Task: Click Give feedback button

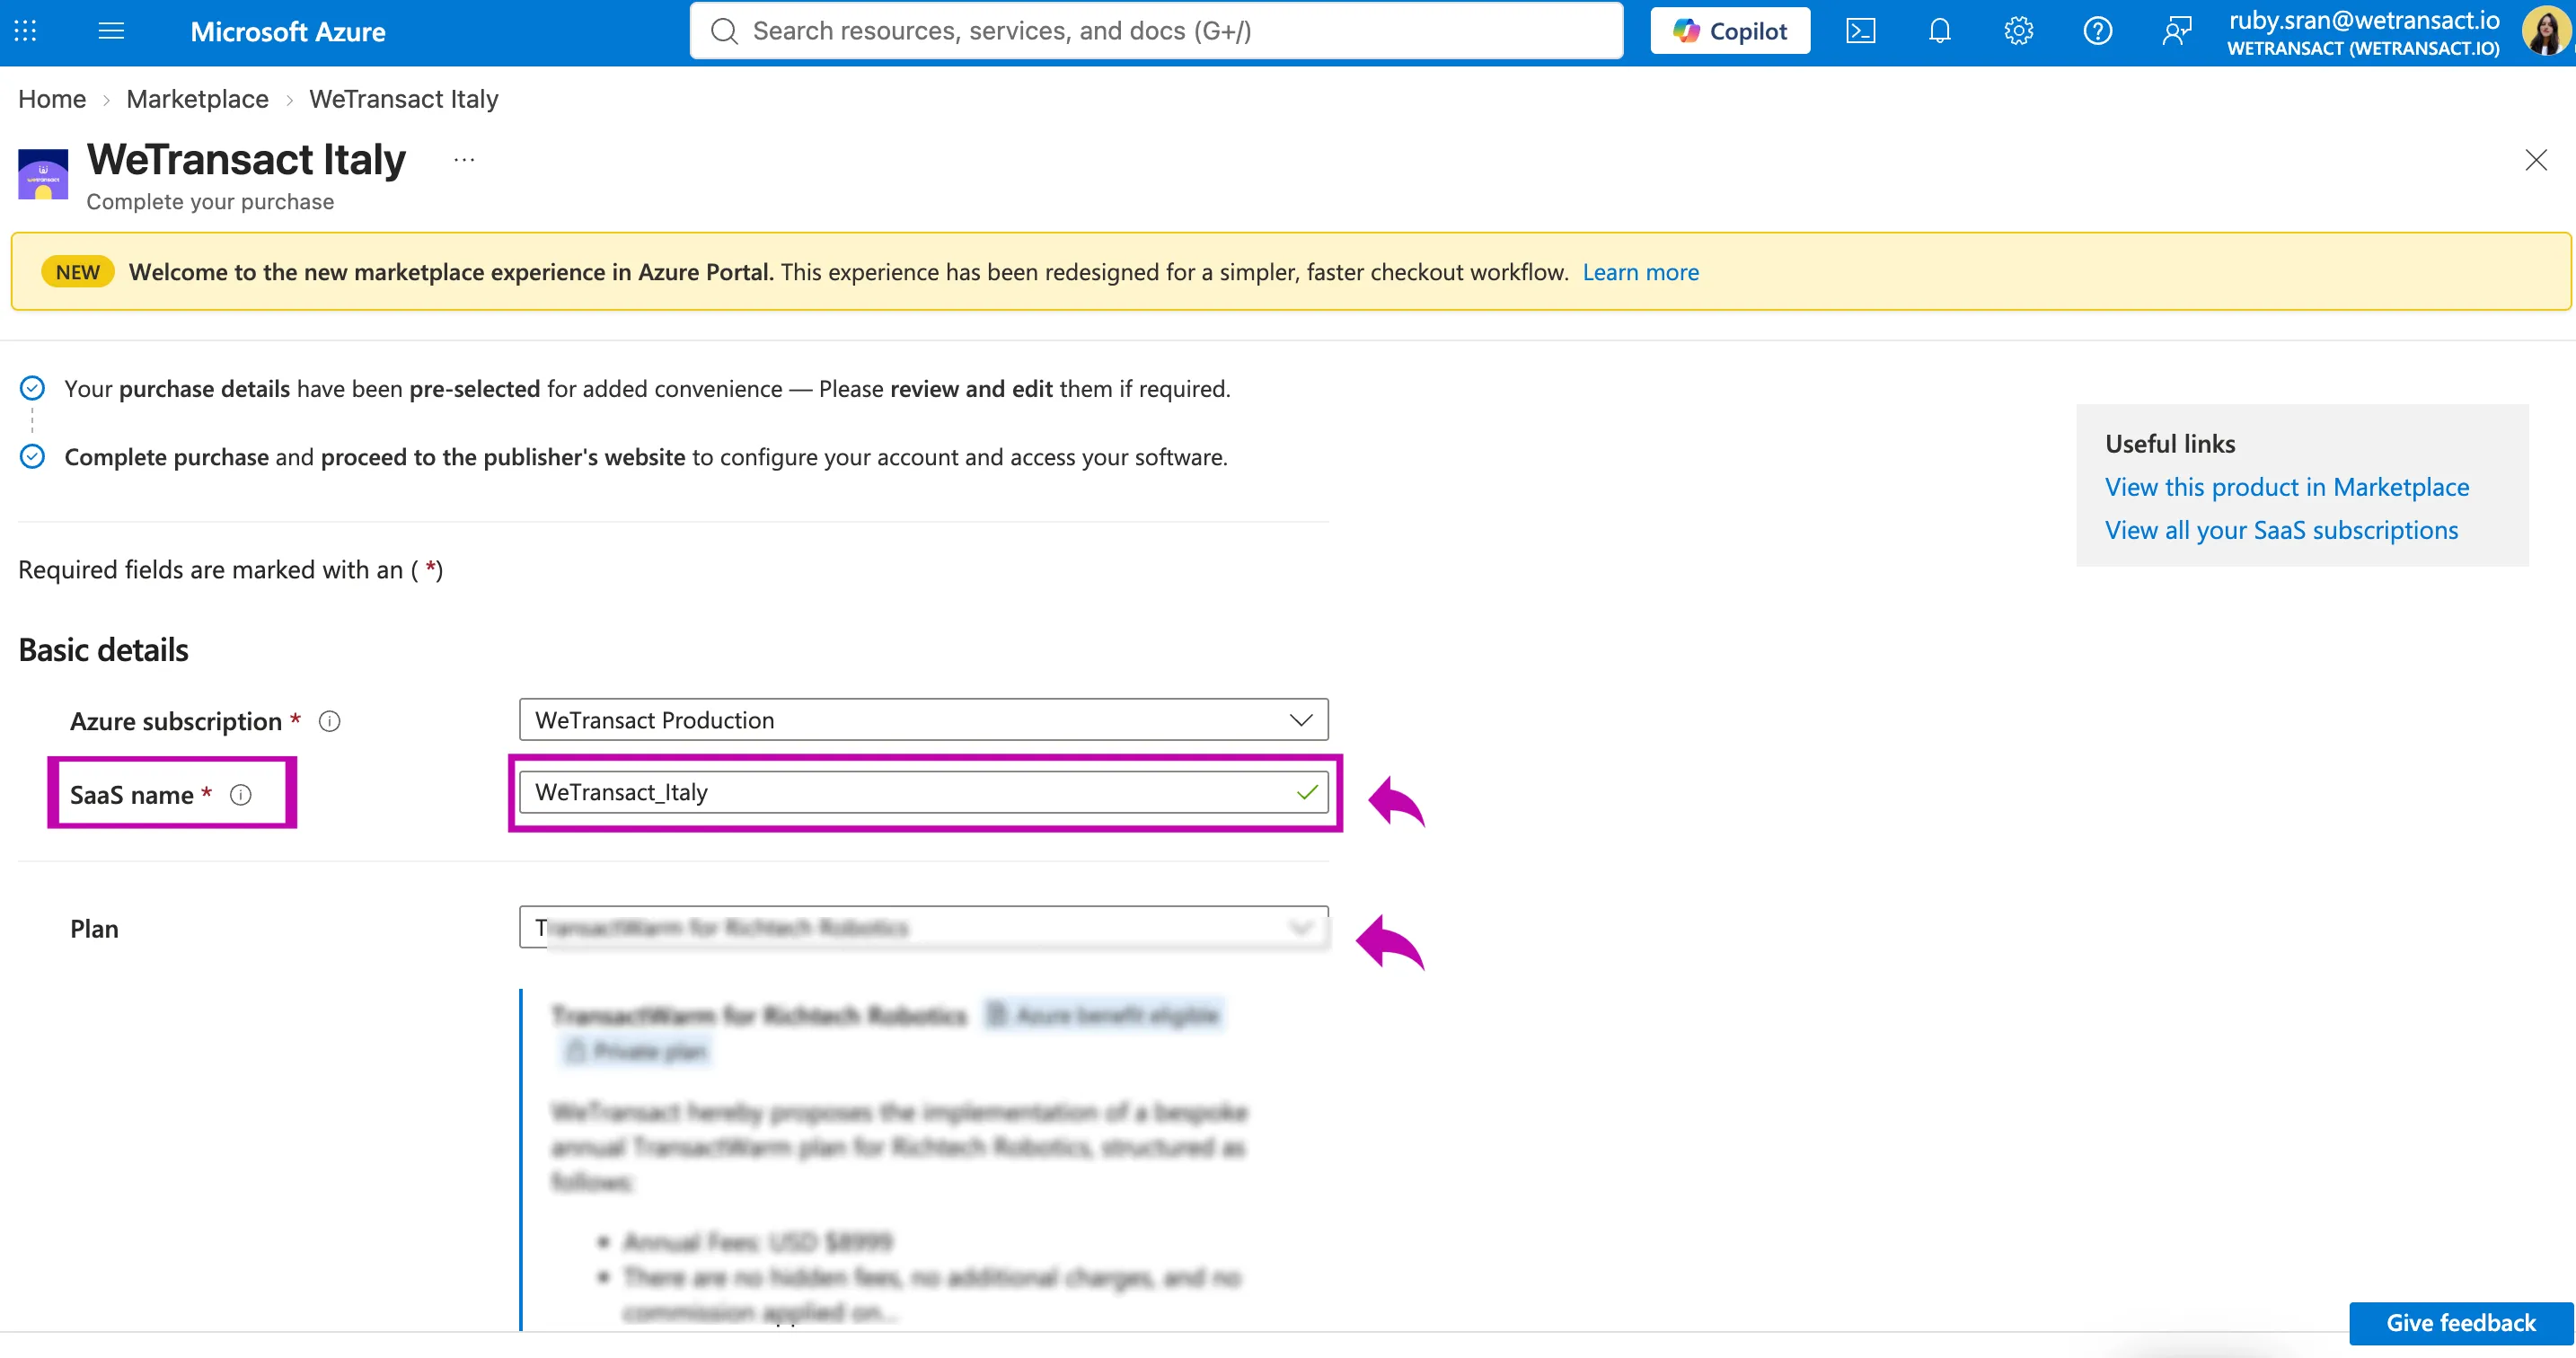Action: point(2460,1323)
